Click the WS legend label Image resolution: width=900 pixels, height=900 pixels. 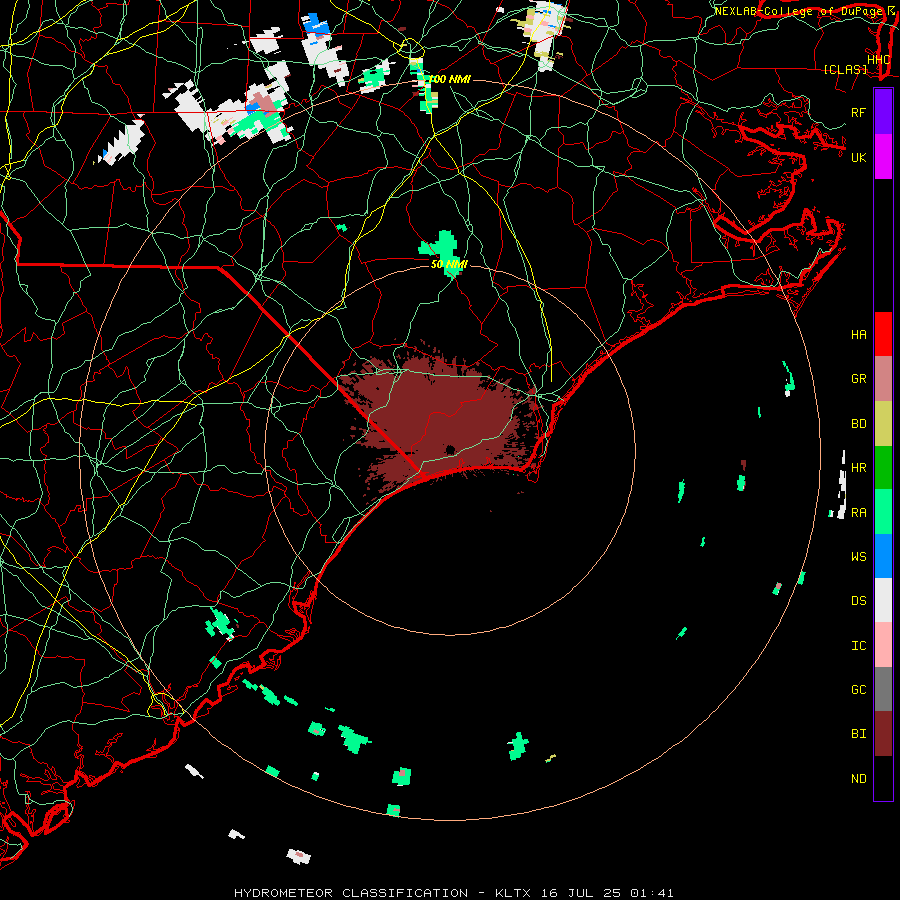tap(858, 556)
